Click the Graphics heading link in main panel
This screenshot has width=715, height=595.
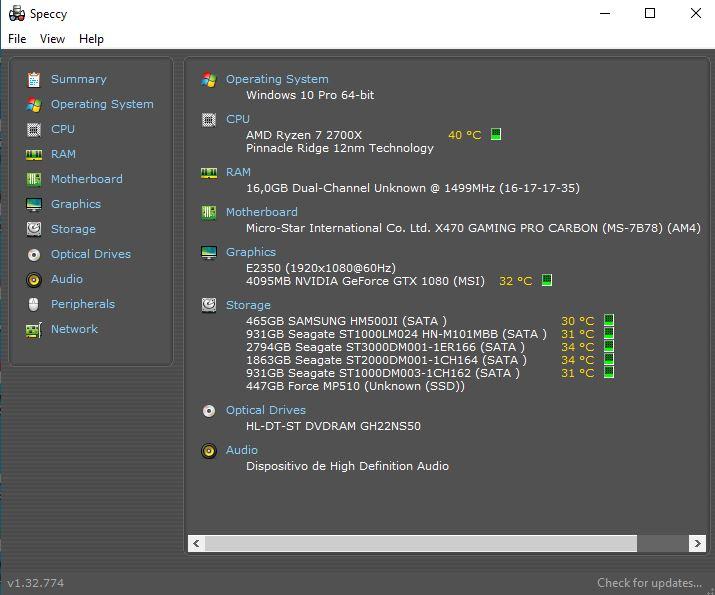tap(251, 252)
